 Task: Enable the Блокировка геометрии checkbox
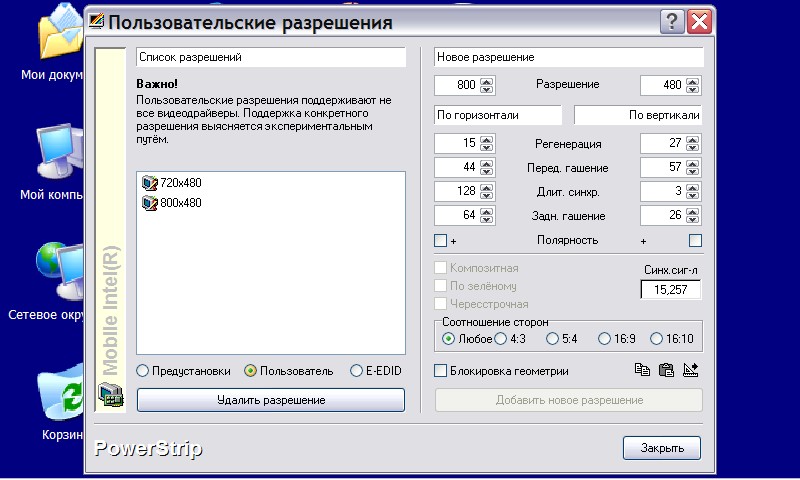(x=441, y=371)
